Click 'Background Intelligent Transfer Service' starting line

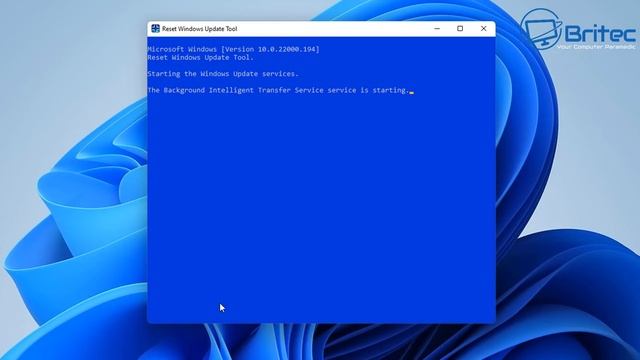point(278,90)
